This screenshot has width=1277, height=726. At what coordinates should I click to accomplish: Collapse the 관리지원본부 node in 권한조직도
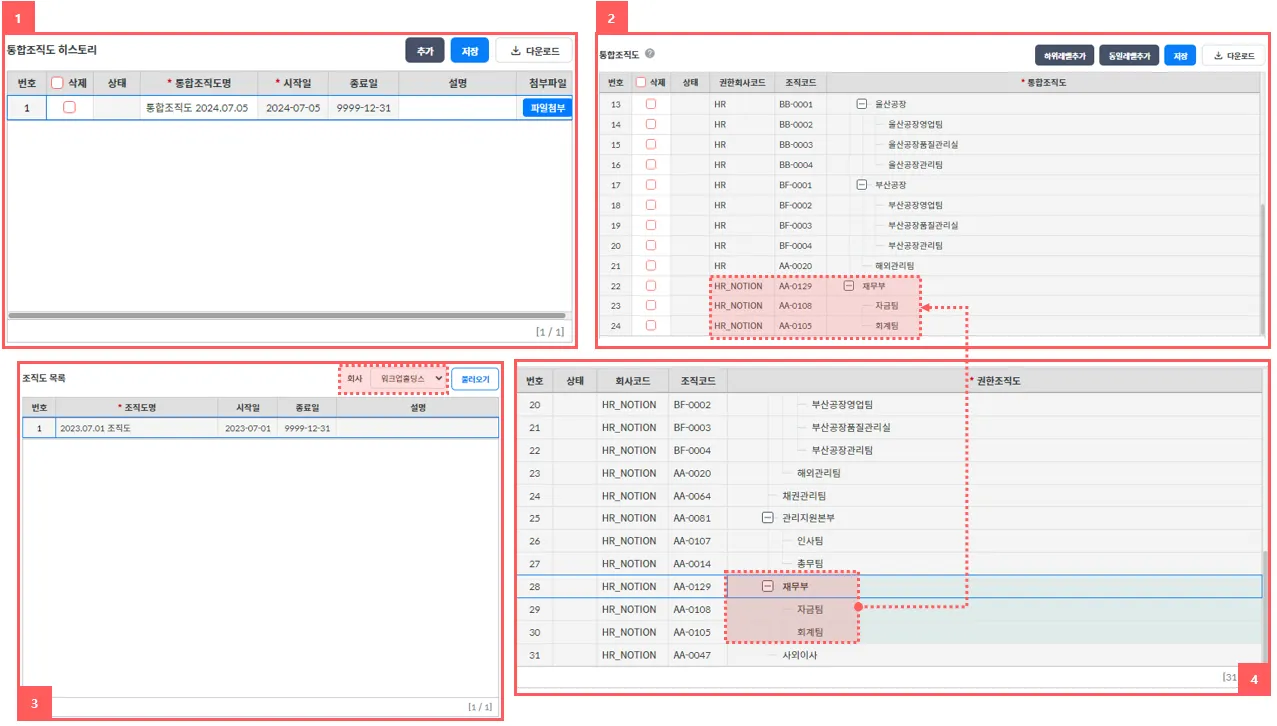768,518
